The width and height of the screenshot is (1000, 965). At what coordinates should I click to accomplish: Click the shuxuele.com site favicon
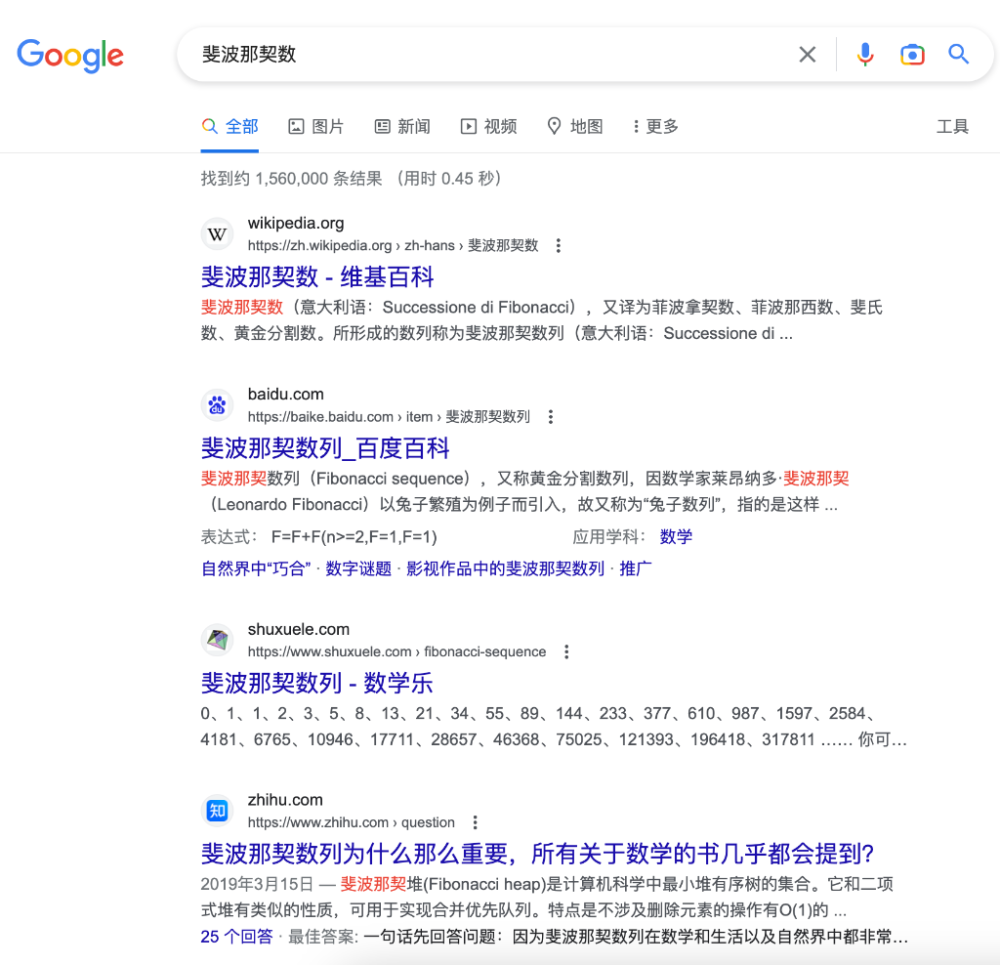pyautogui.click(x=217, y=639)
